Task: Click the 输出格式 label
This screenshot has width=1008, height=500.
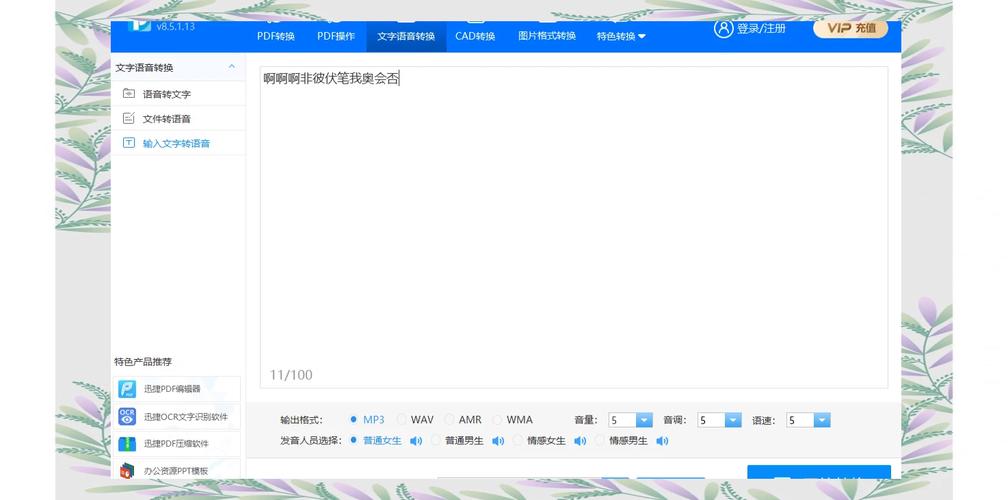Action: [x=302, y=420]
